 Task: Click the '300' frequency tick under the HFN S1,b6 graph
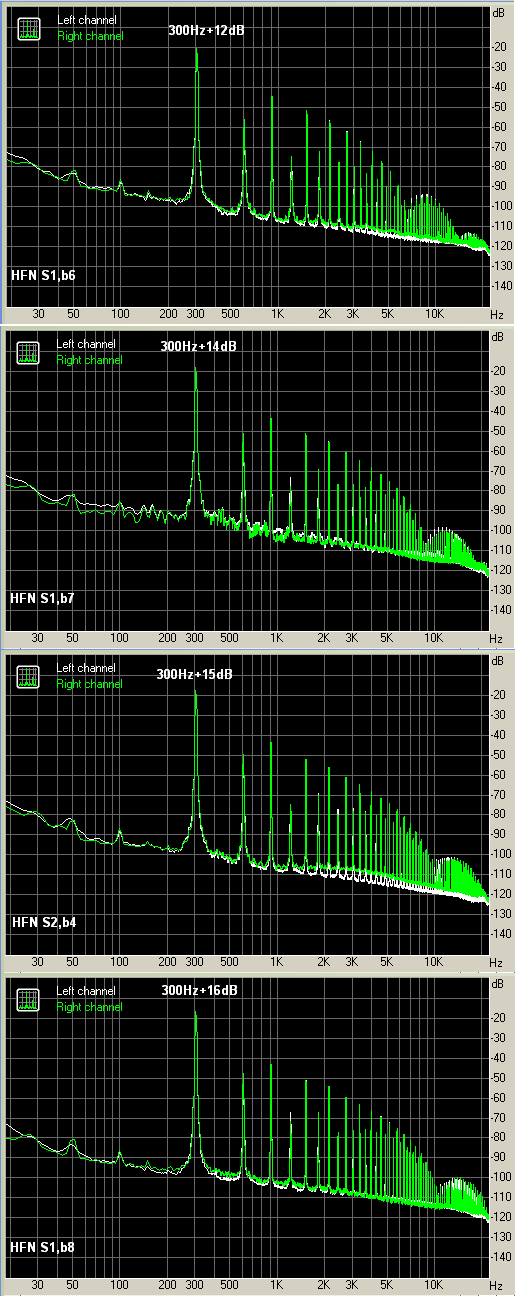pyautogui.click(x=196, y=314)
